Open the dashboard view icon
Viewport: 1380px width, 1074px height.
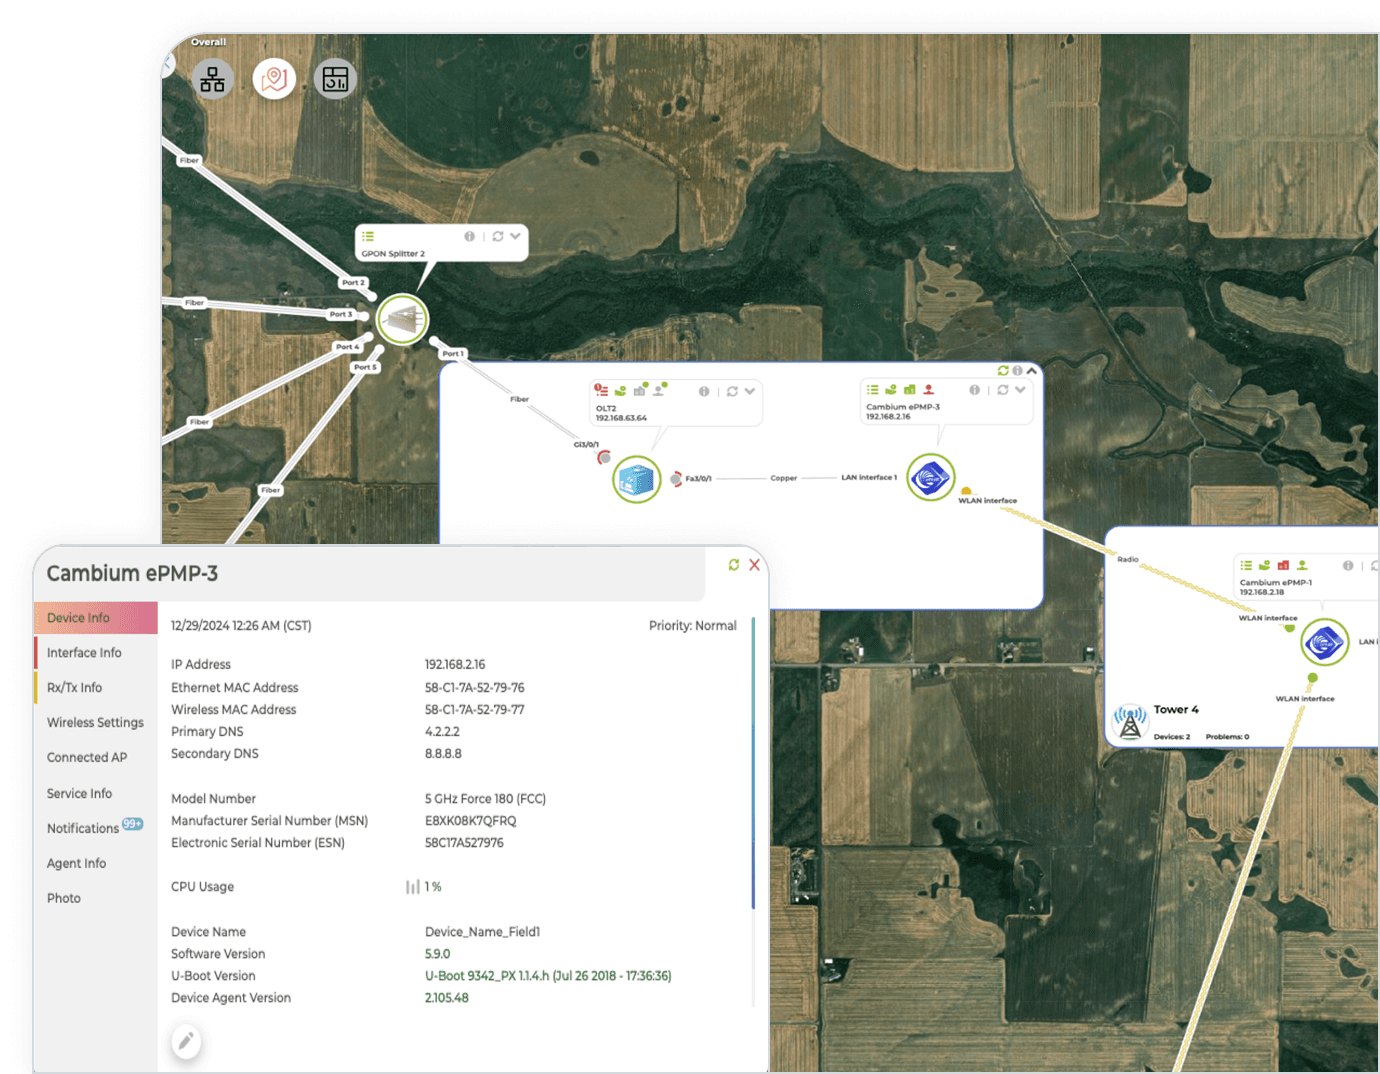tap(335, 79)
